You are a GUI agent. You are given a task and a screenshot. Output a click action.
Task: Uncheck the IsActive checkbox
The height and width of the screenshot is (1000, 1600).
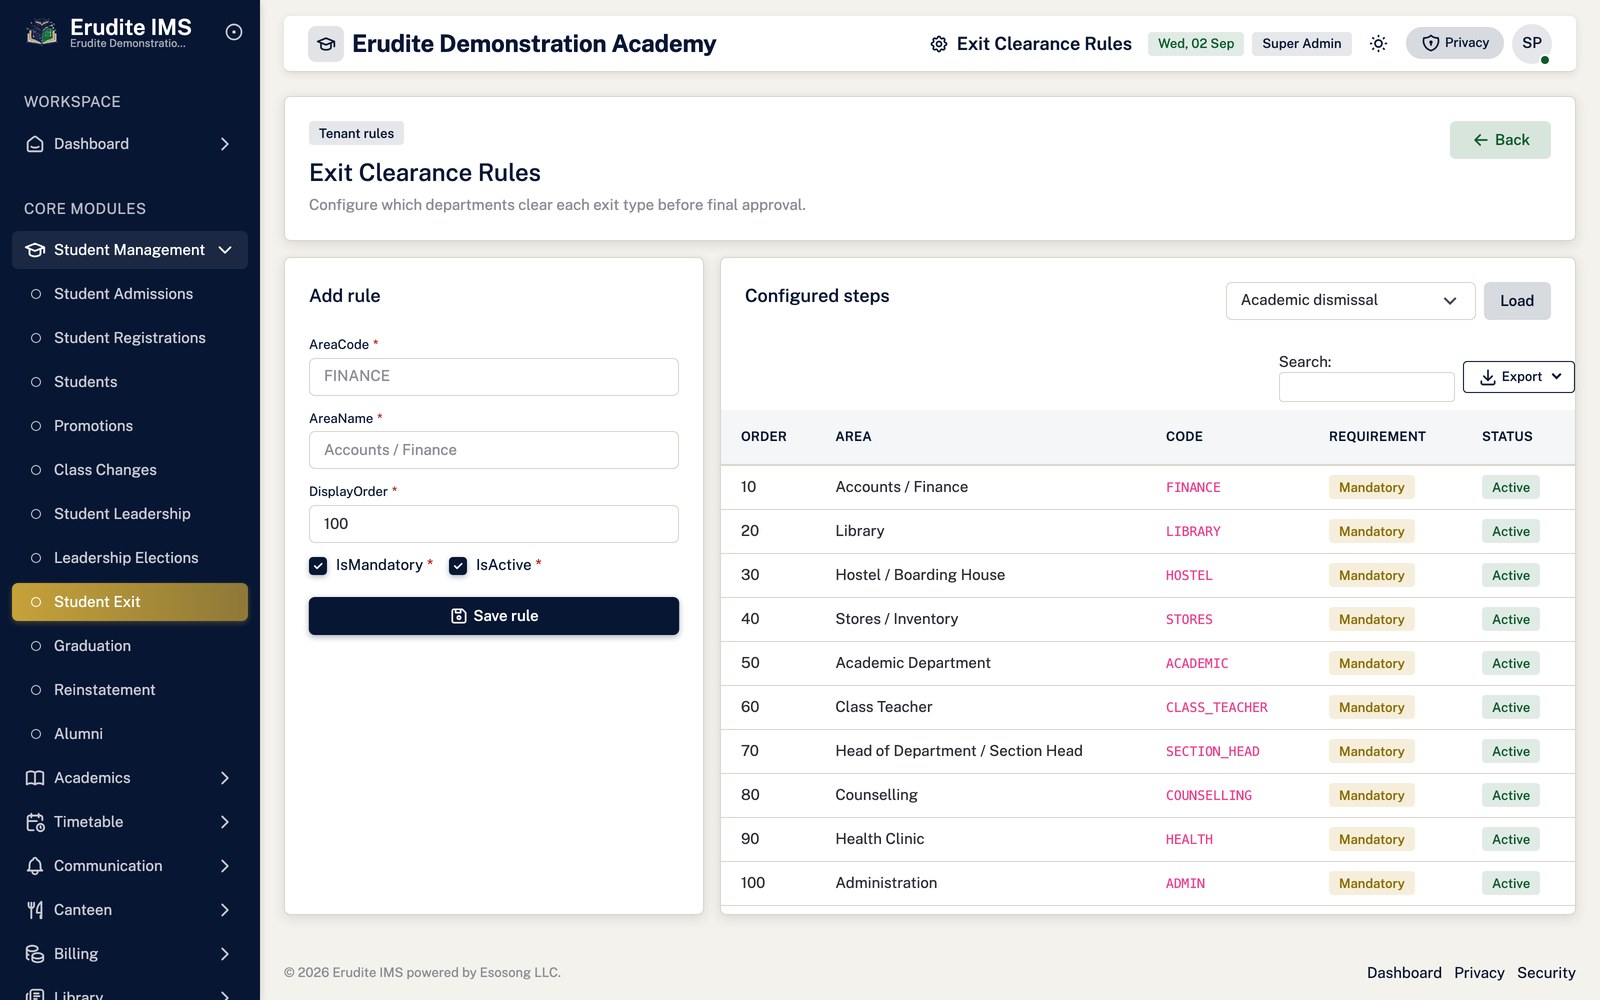click(x=458, y=566)
